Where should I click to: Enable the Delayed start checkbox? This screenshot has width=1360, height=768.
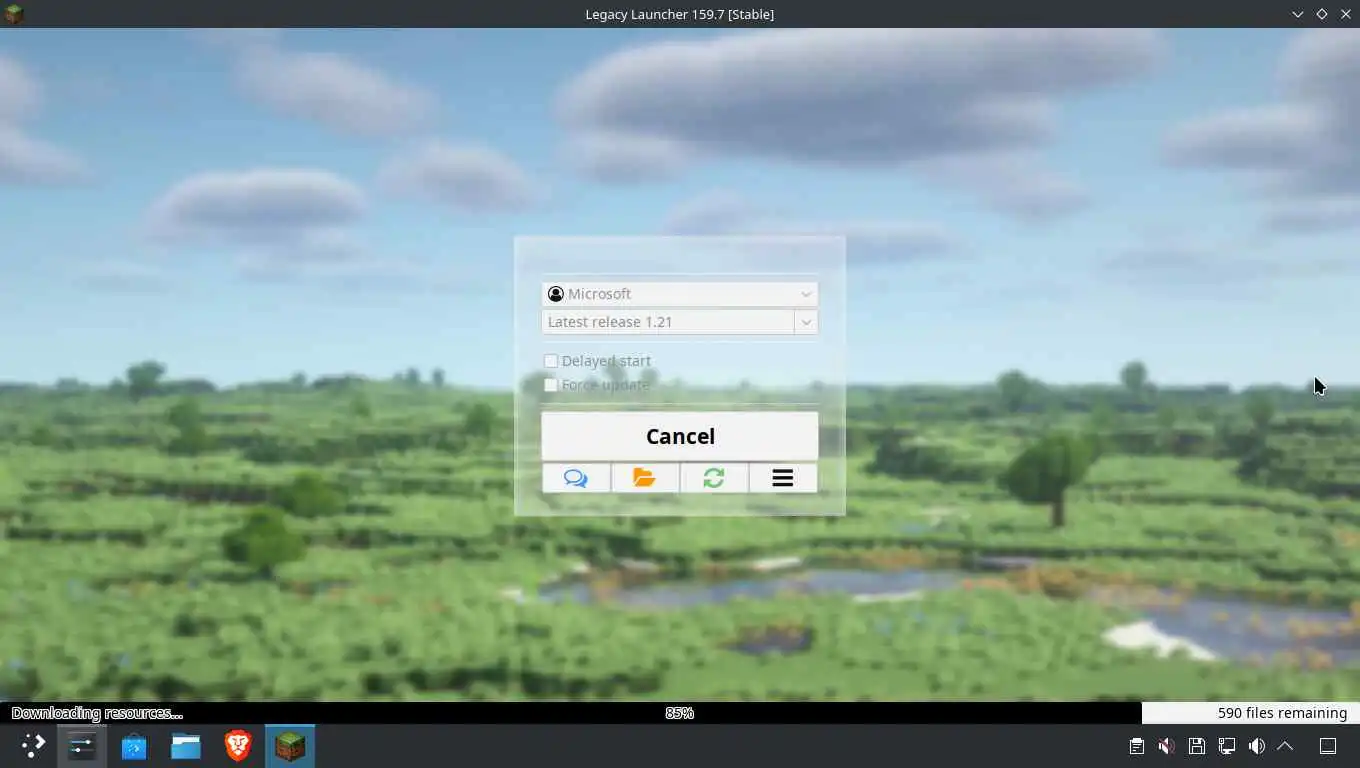(x=551, y=361)
